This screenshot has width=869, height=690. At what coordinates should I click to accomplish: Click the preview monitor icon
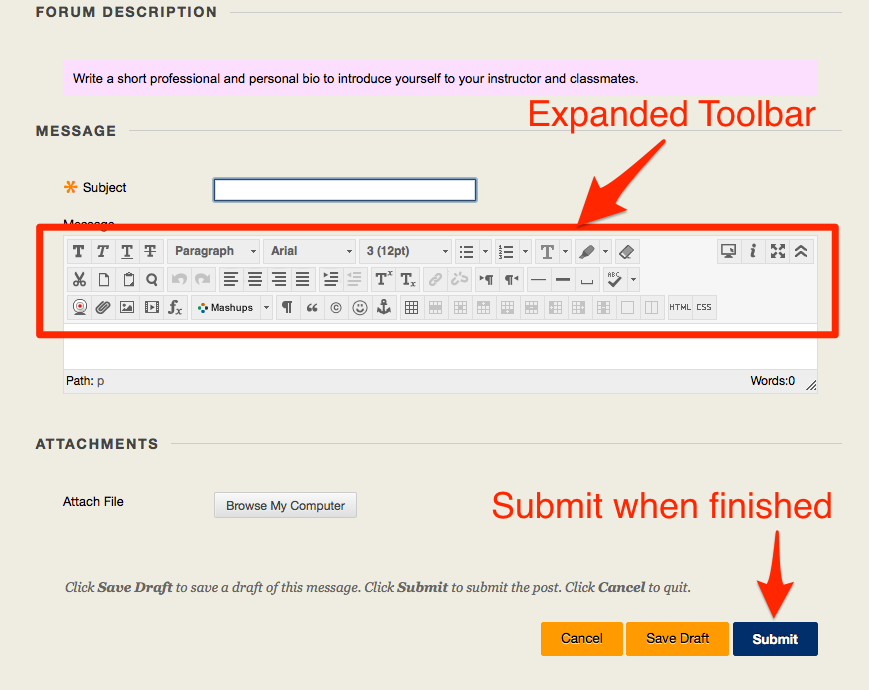pos(728,252)
